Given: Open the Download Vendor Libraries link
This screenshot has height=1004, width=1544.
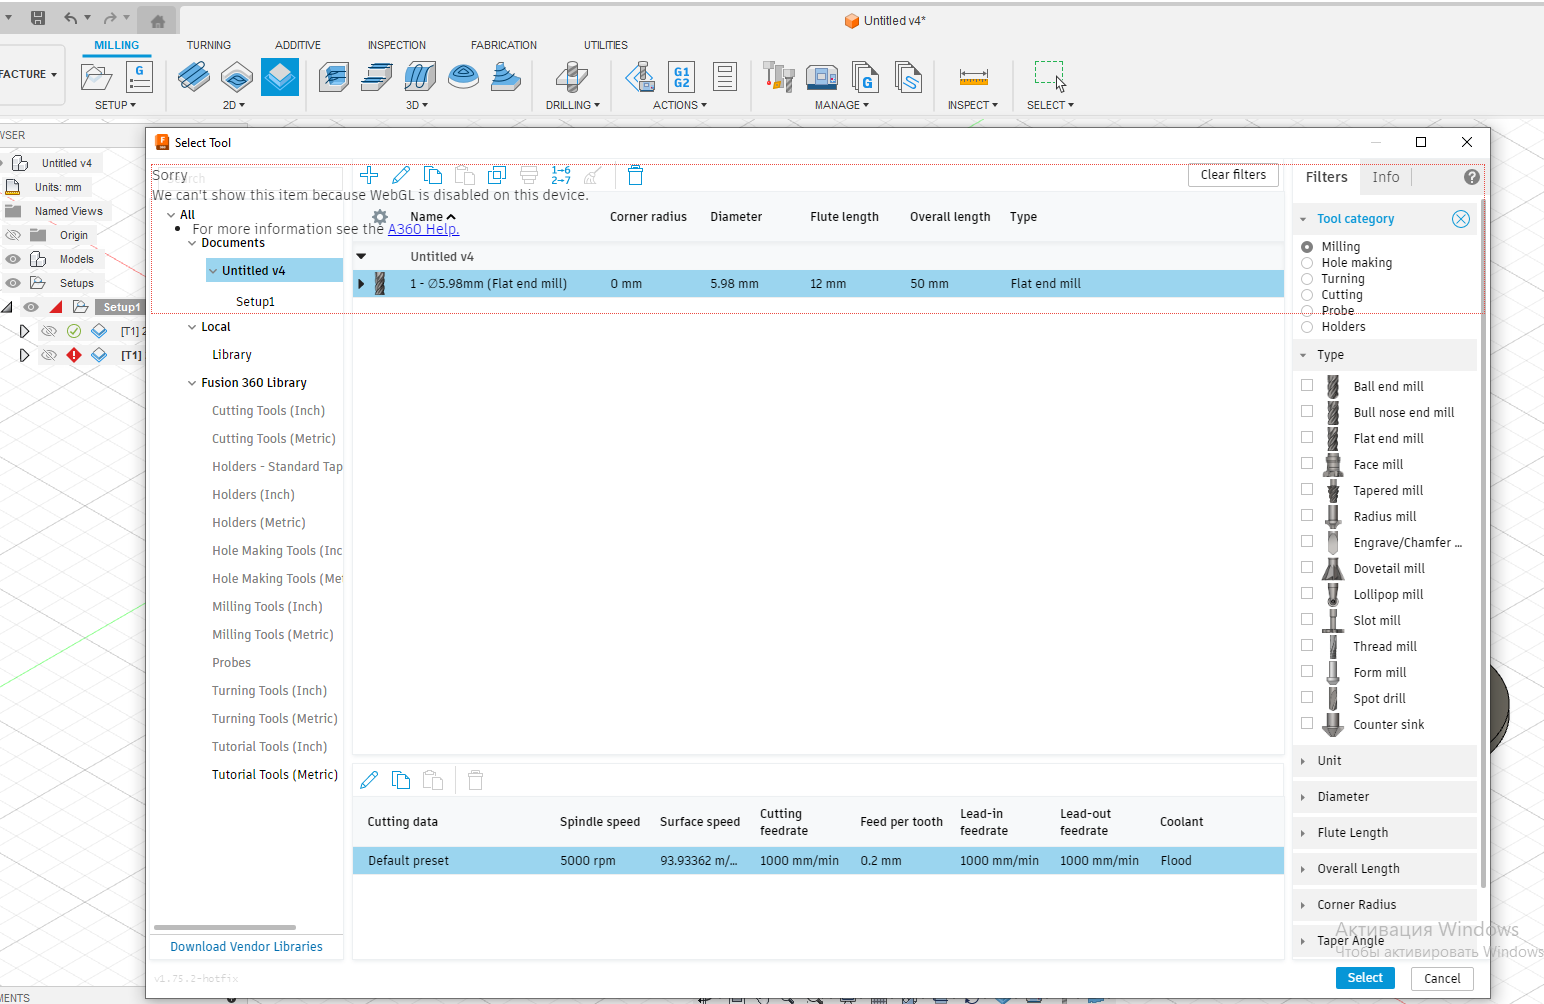Looking at the screenshot, I should tap(246, 947).
